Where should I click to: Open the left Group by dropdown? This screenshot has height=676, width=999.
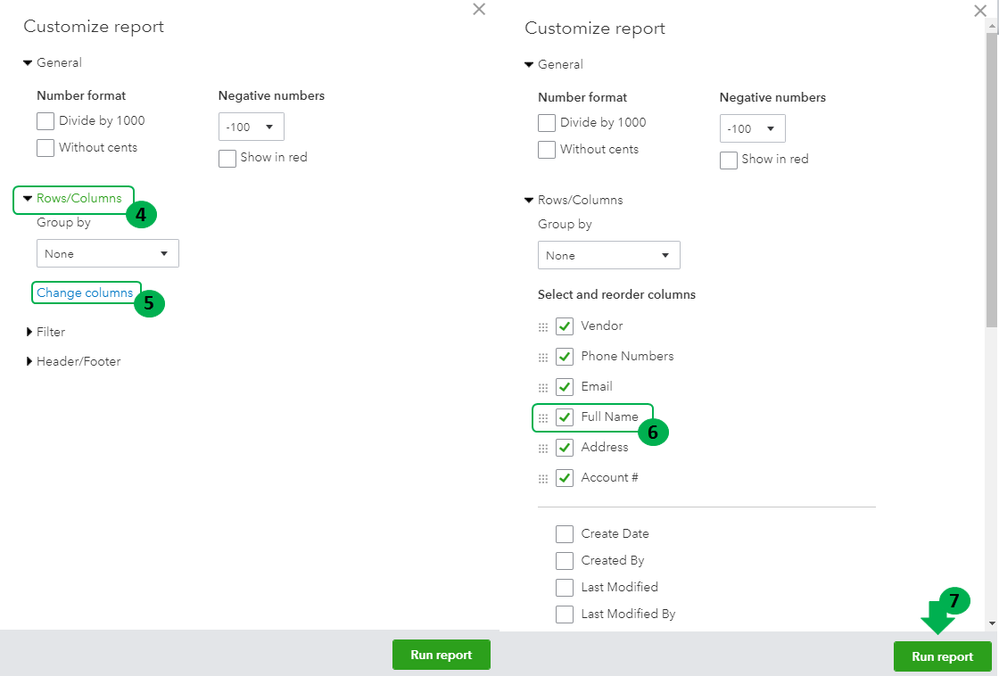click(107, 254)
